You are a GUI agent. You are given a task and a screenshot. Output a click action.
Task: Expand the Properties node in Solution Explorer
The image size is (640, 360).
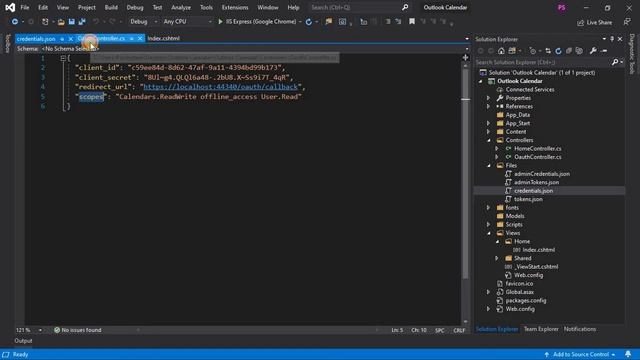coord(488,98)
